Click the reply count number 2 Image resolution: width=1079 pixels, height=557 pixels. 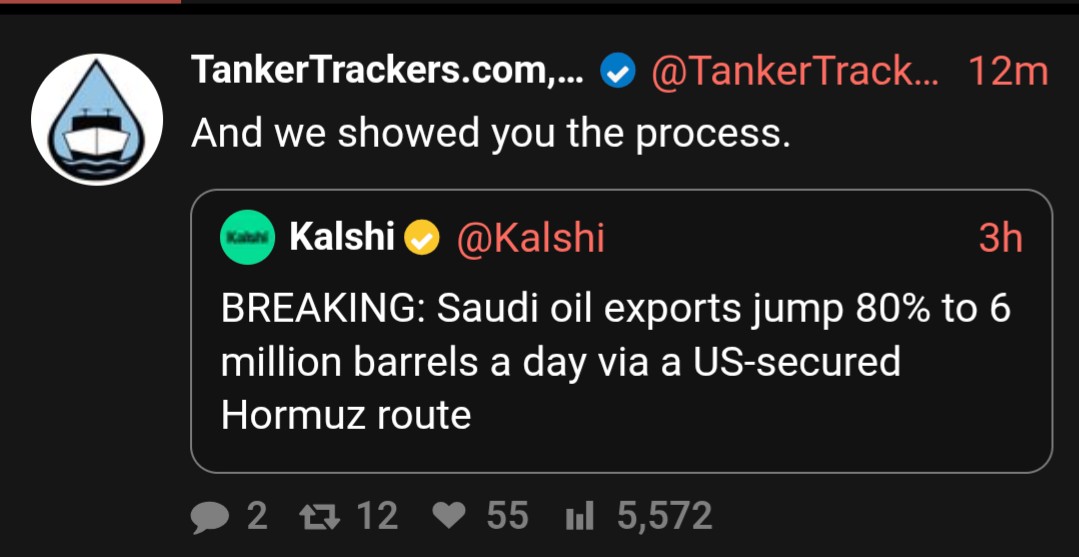pos(257,516)
